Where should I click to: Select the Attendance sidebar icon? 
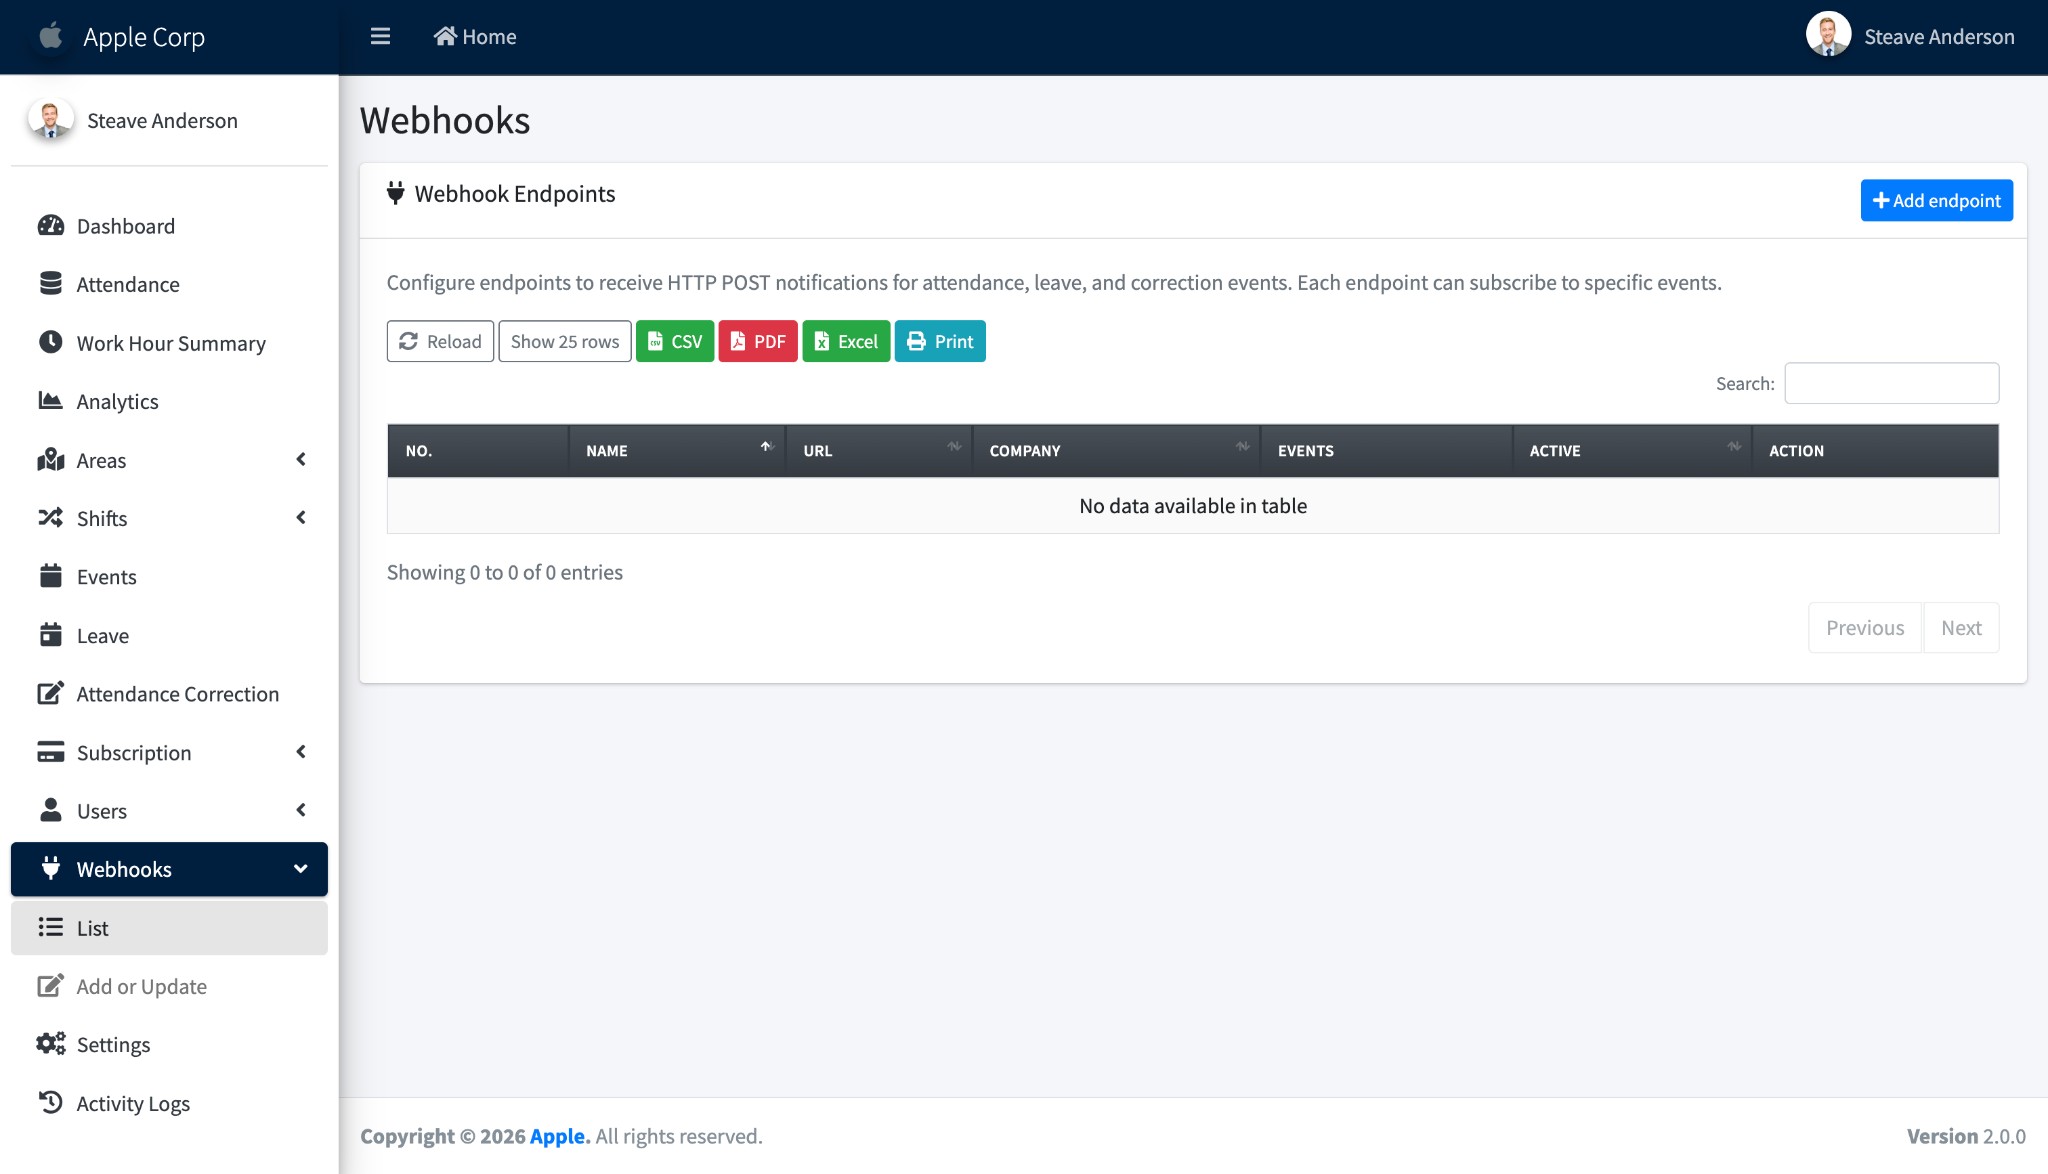(52, 284)
